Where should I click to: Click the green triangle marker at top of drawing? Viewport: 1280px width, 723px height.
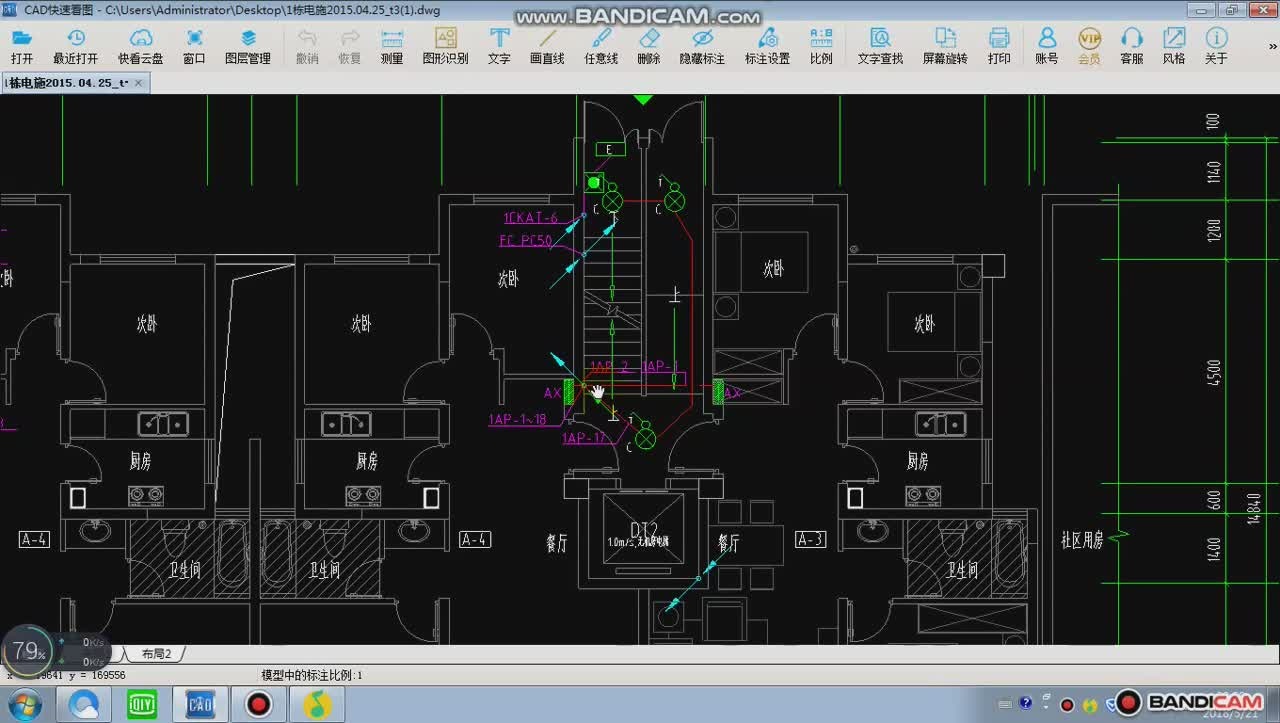pyautogui.click(x=643, y=100)
